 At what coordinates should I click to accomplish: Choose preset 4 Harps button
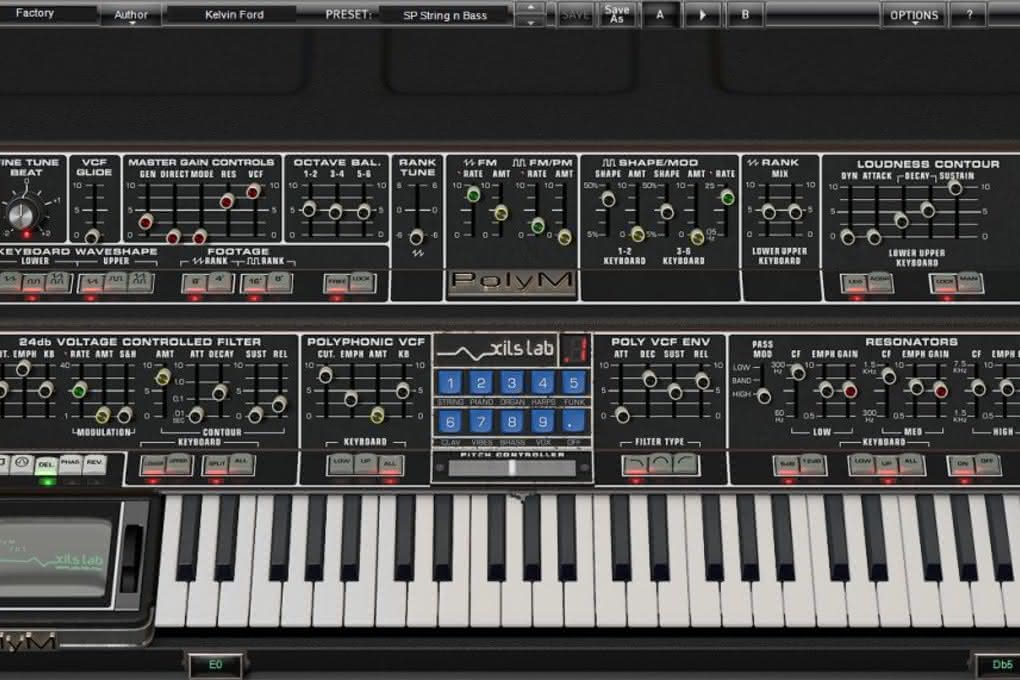[x=543, y=383]
